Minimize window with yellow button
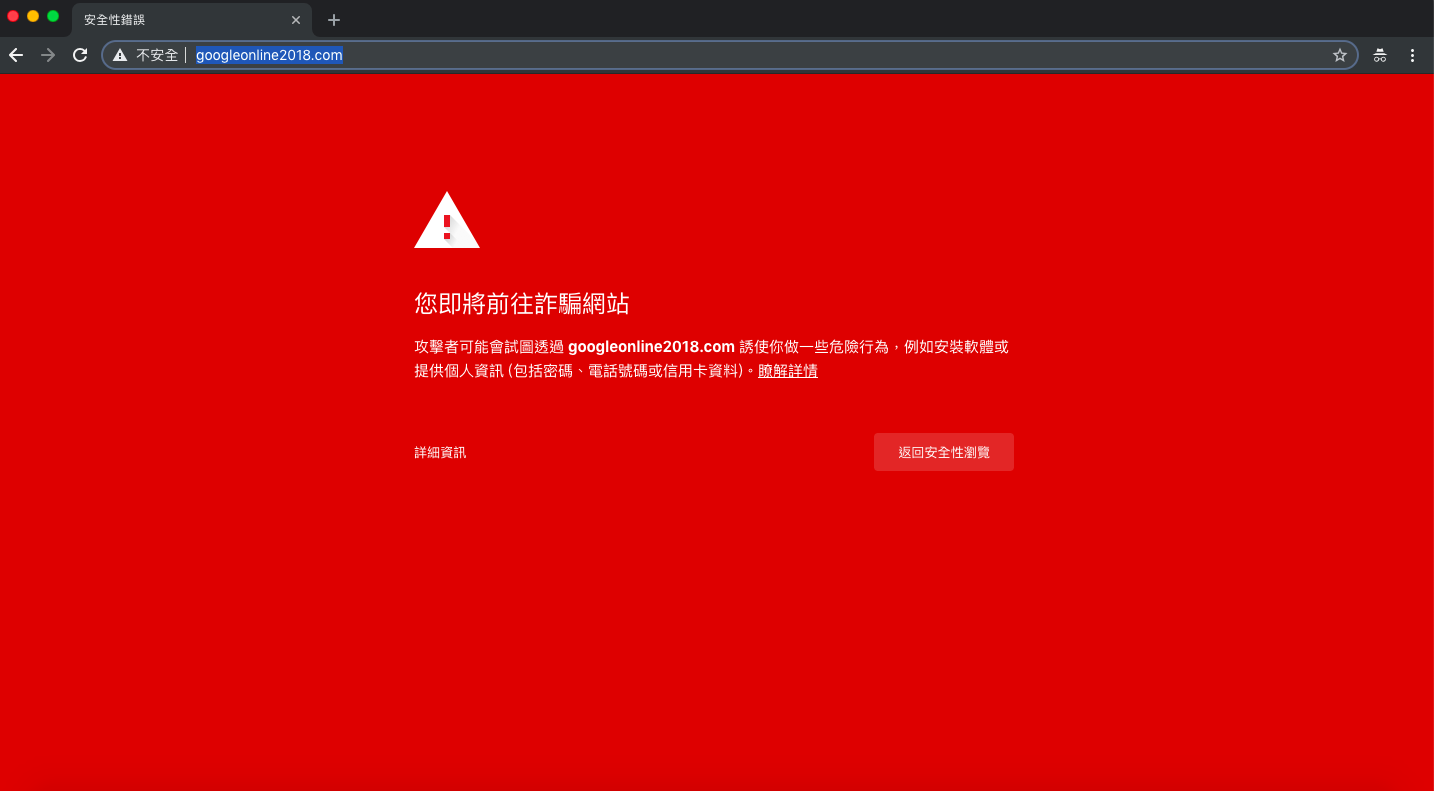1434x791 pixels. click(33, 16)
